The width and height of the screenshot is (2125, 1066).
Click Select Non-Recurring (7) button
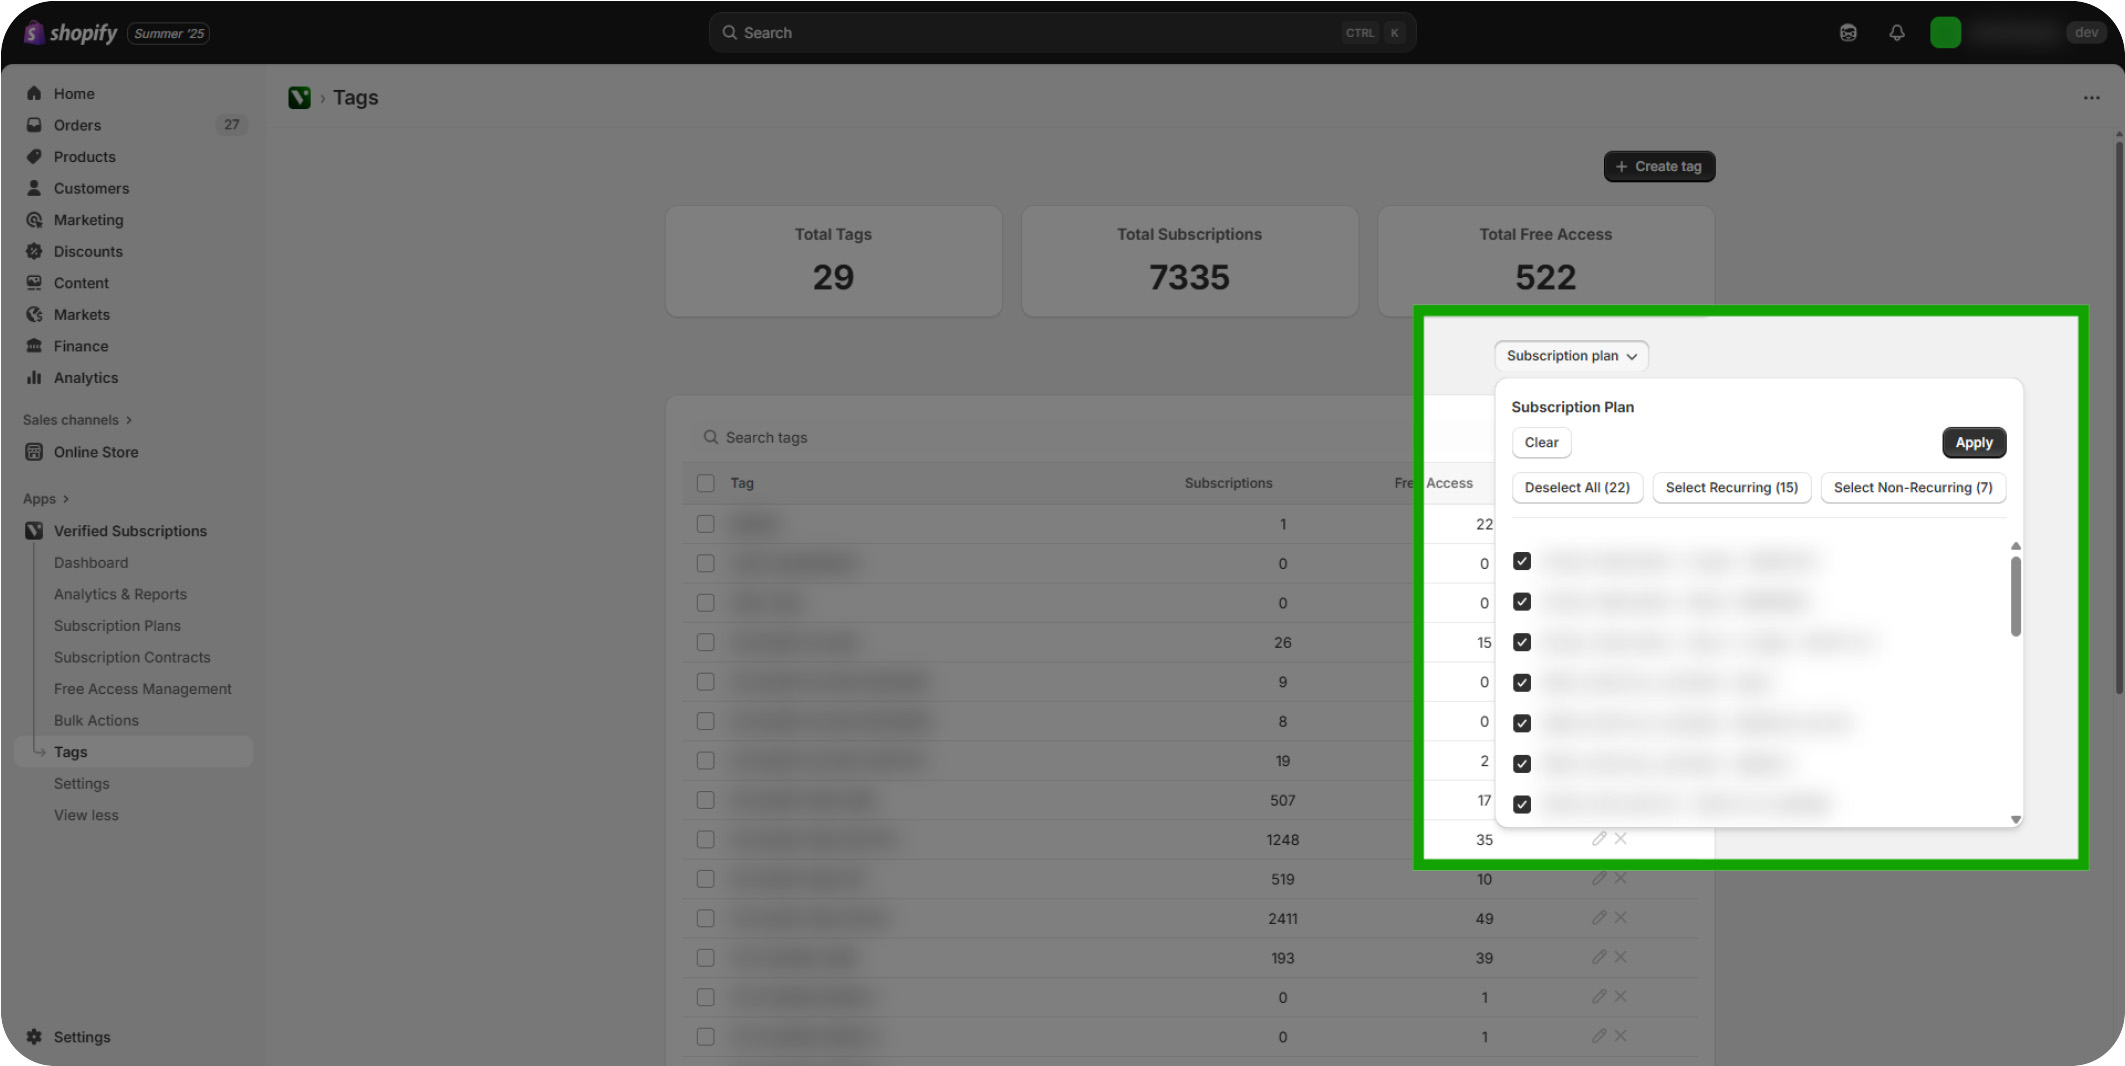point(1913,488)
